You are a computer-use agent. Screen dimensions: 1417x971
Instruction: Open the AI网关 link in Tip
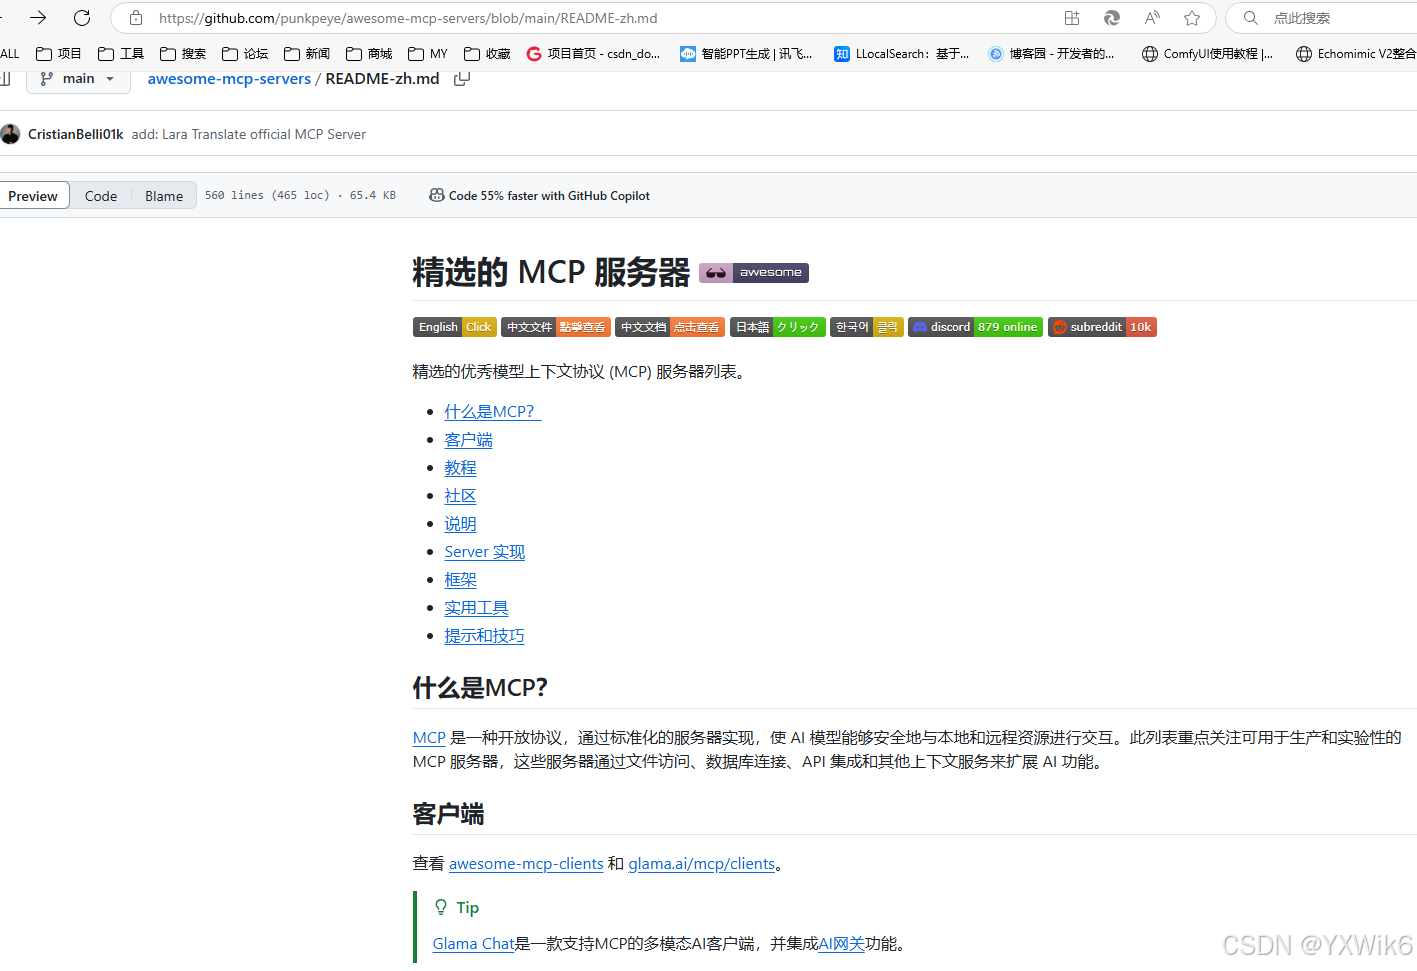[x=841, y=944]
